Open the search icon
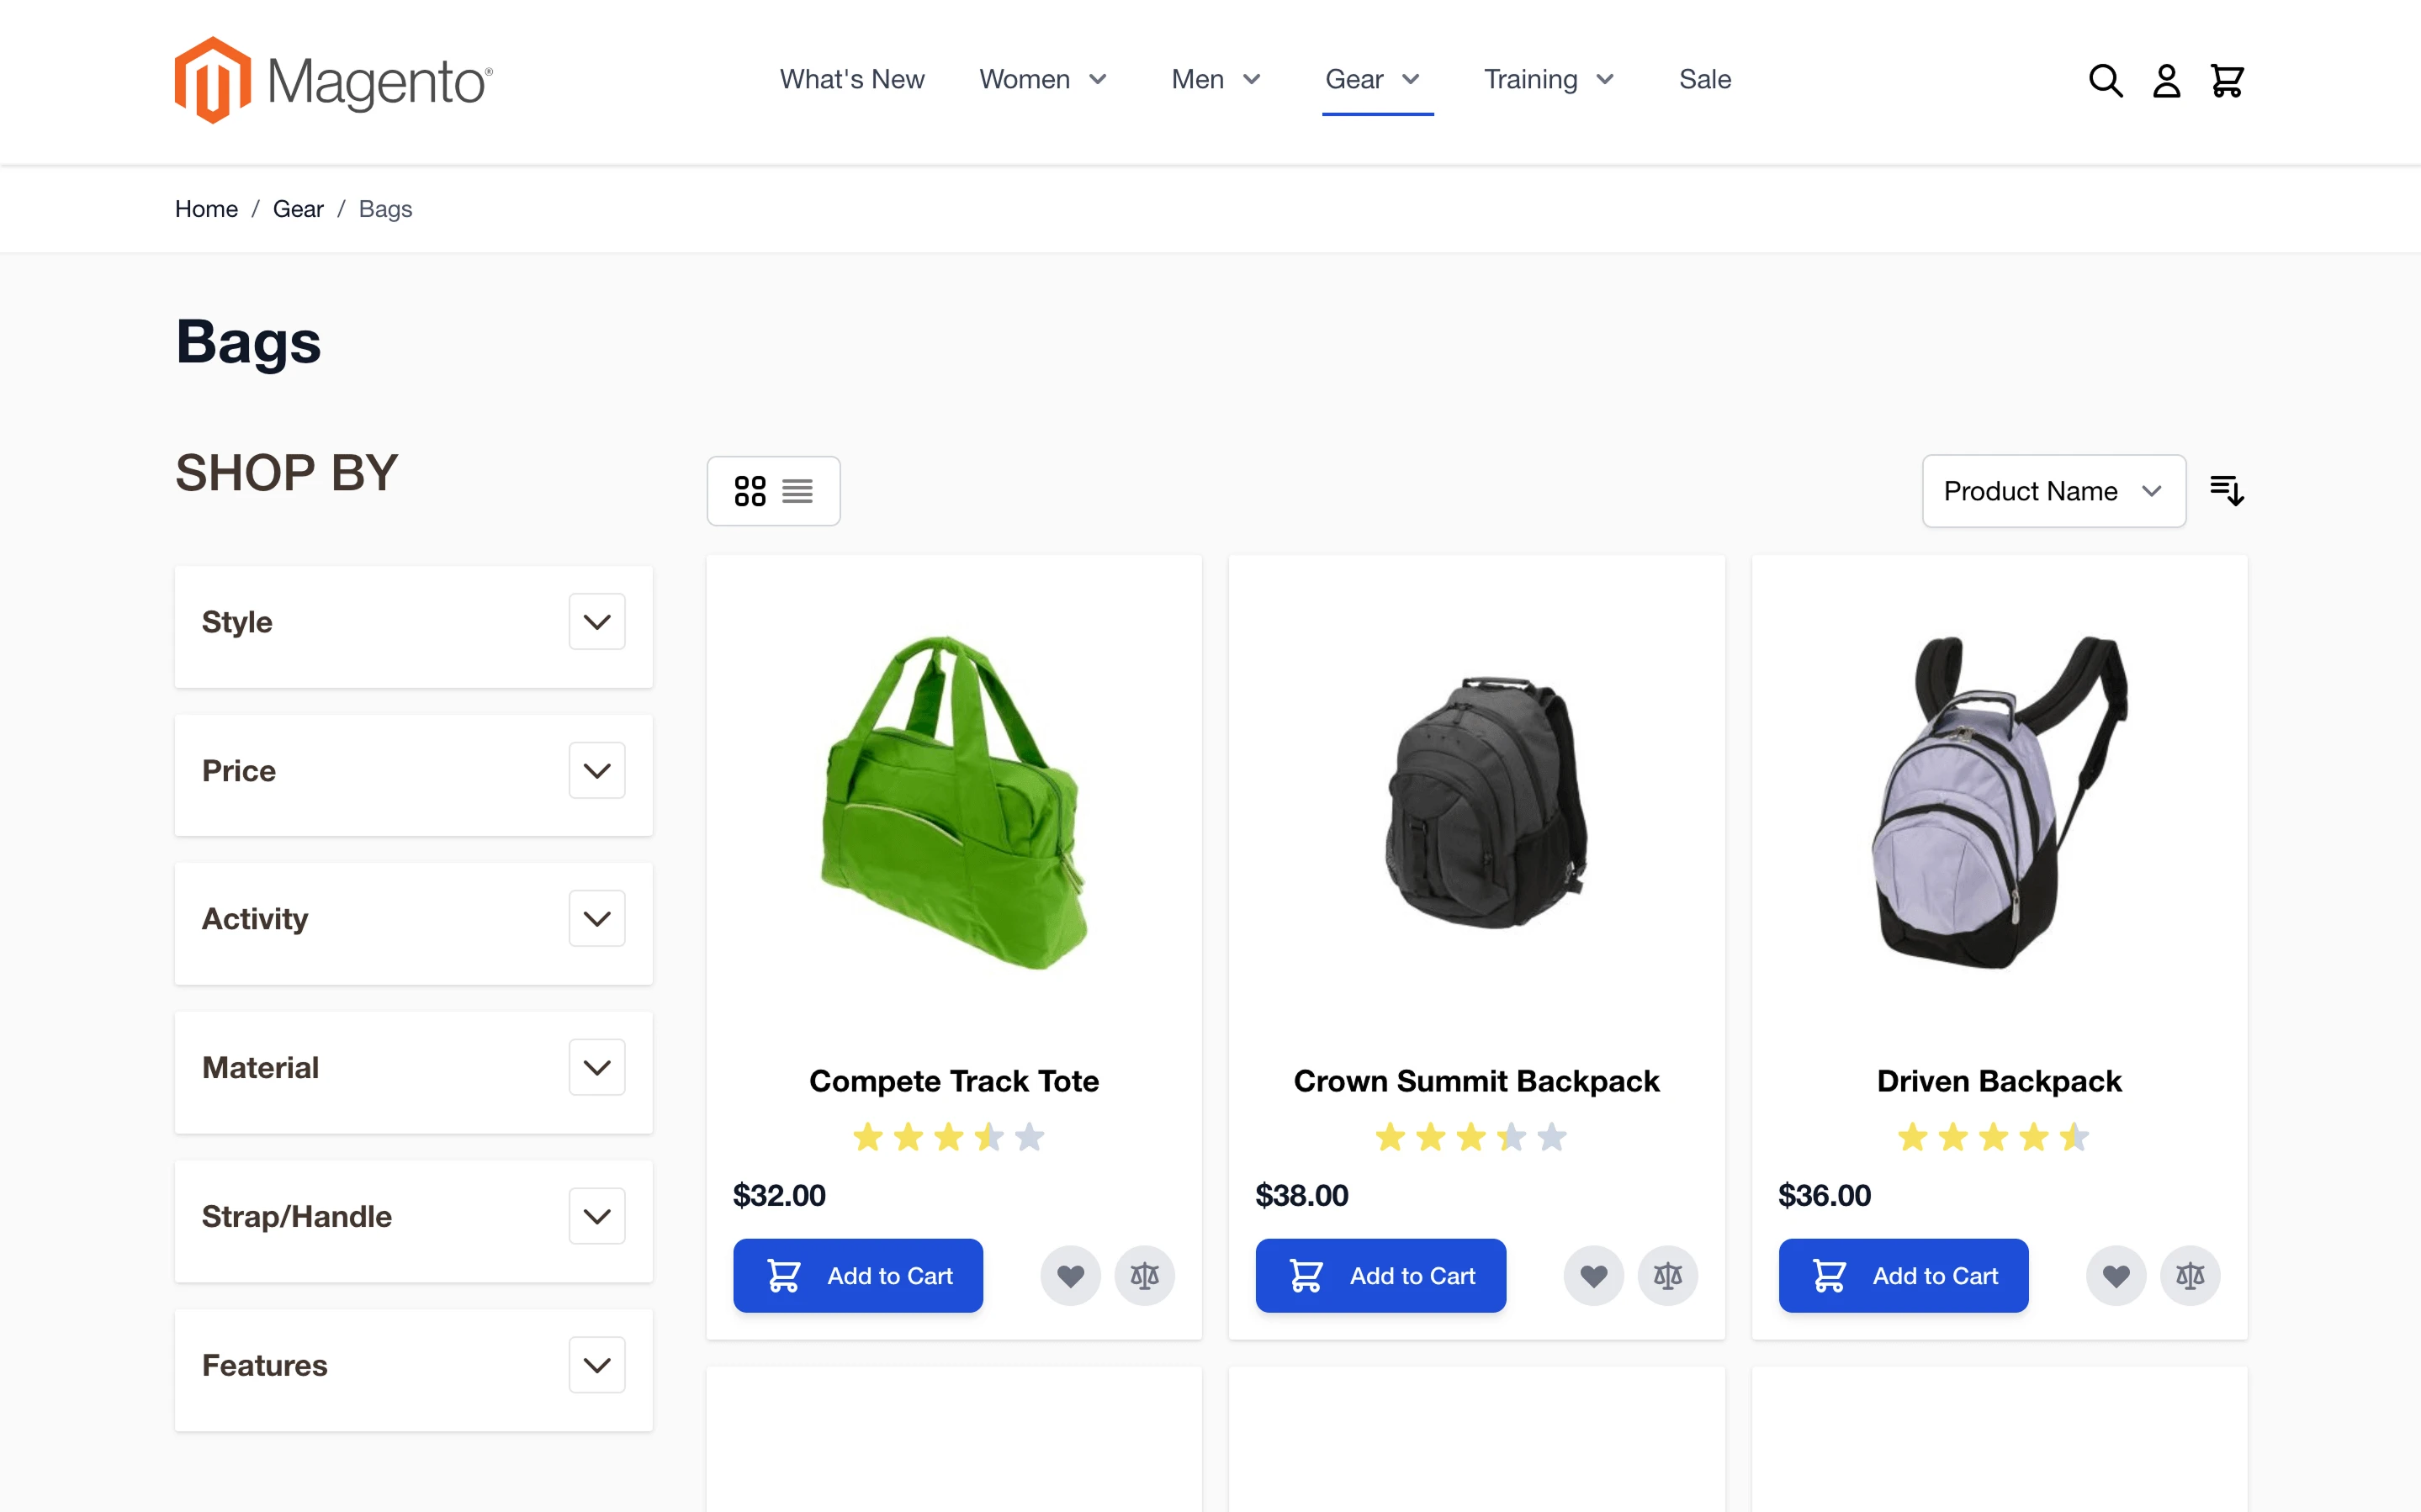This screenshot has height=1512, width=2421. coord(2104,80)
